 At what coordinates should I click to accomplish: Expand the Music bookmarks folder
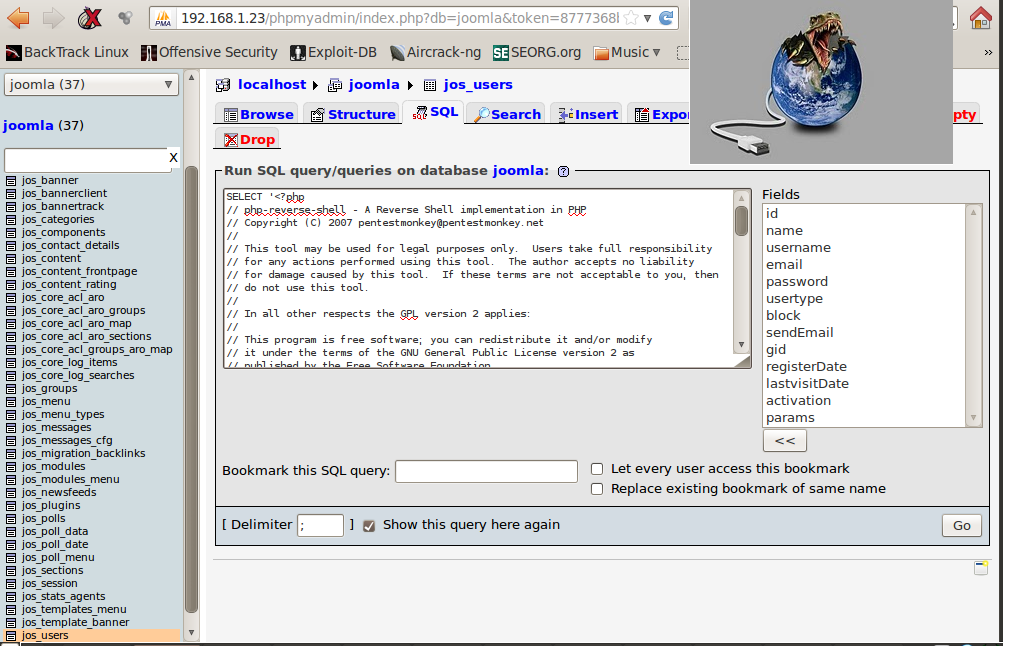[627, 52]
